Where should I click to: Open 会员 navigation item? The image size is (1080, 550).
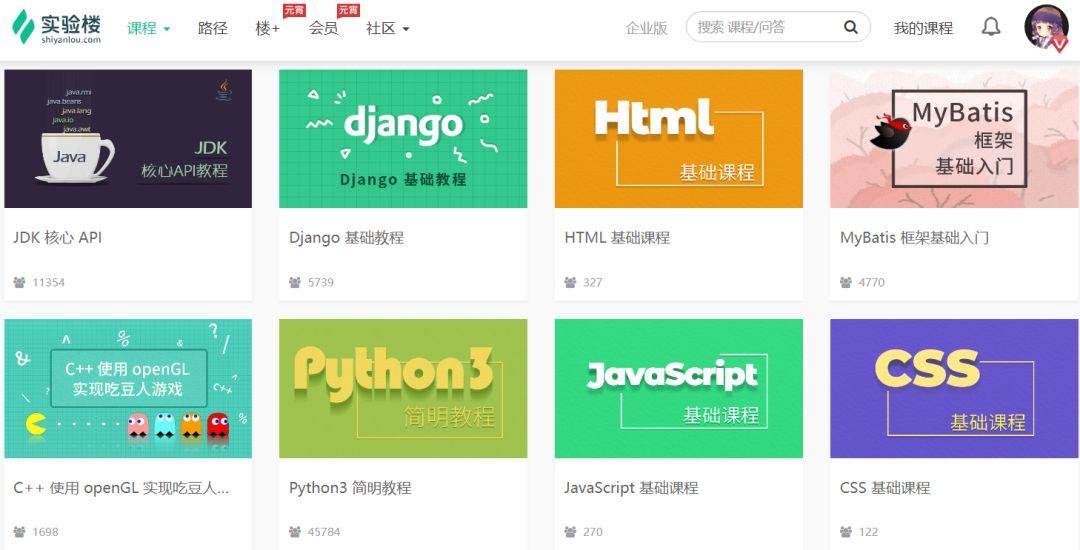[x=323, y=28]
